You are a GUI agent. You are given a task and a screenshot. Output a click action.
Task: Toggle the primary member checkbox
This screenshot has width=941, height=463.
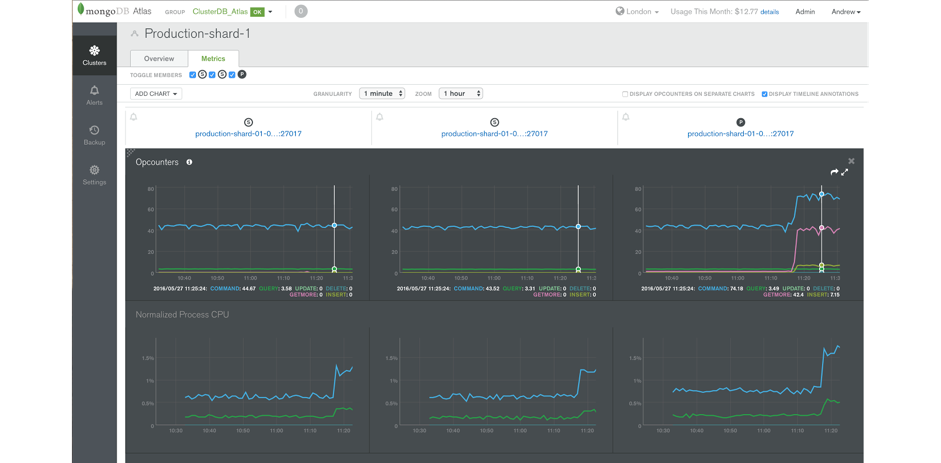coord(232,75)
